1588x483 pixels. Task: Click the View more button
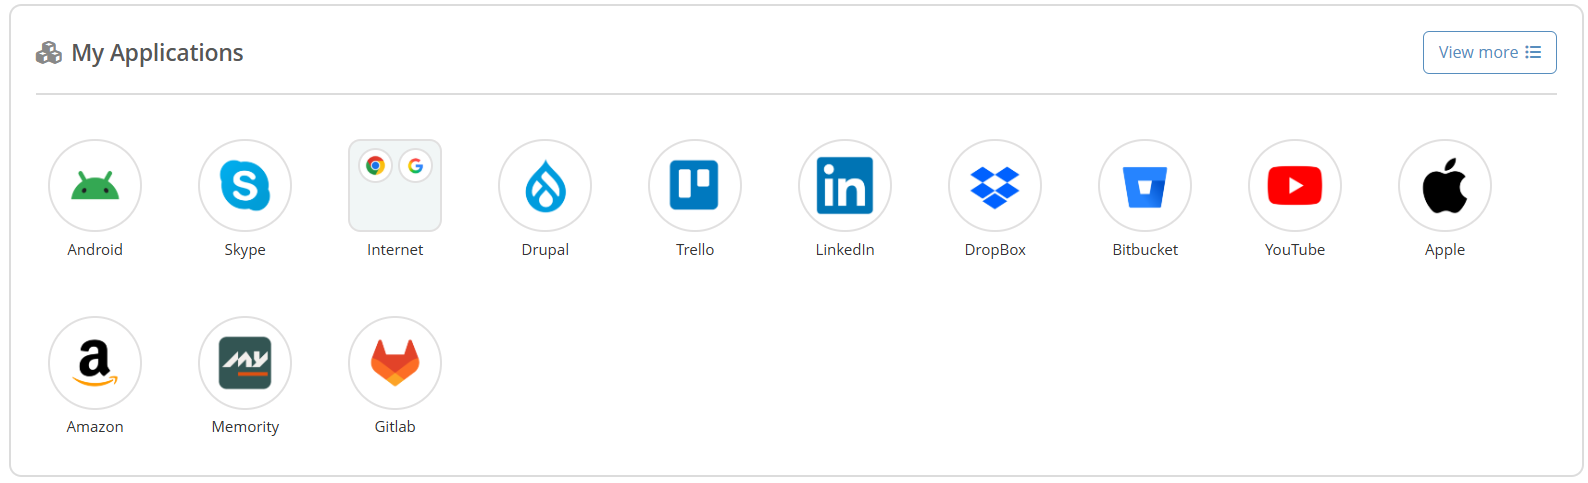pos(1489,52)
